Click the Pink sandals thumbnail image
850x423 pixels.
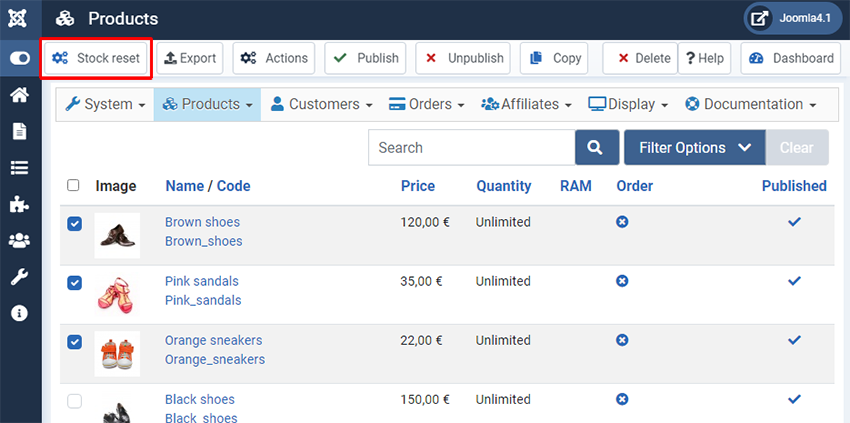point(117,295)
